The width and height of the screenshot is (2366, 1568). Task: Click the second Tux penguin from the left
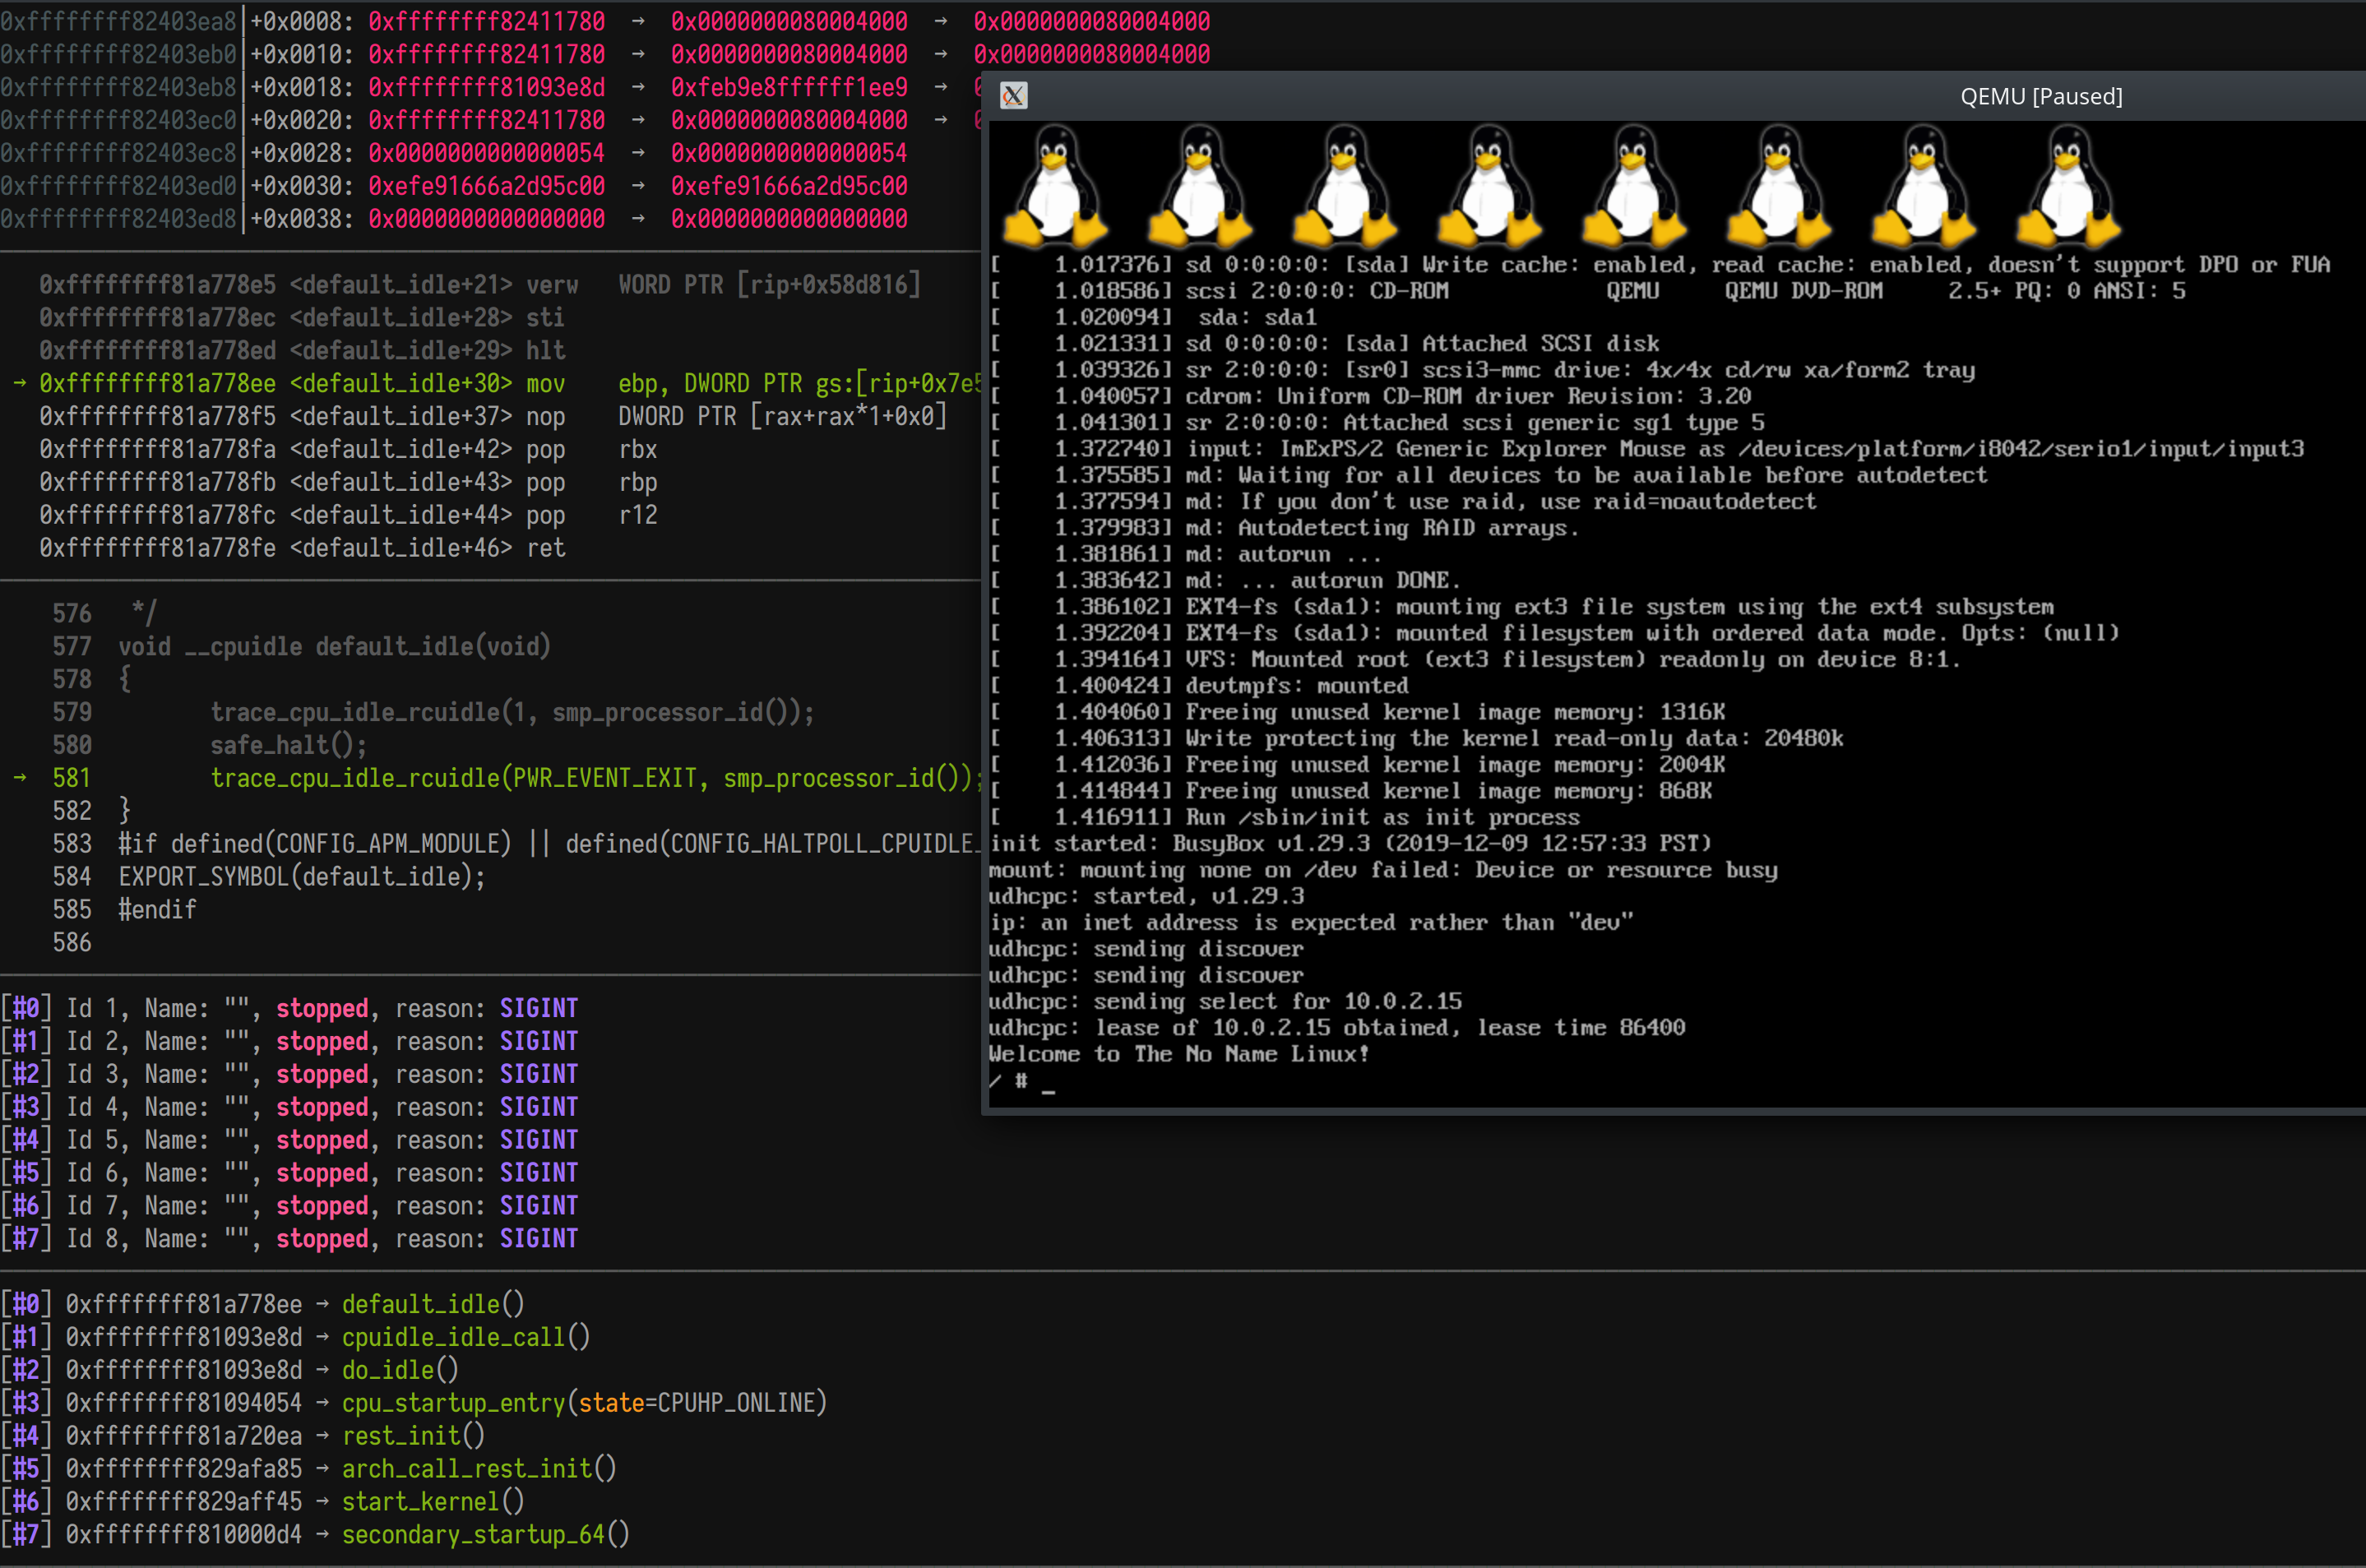point(1199,187)
